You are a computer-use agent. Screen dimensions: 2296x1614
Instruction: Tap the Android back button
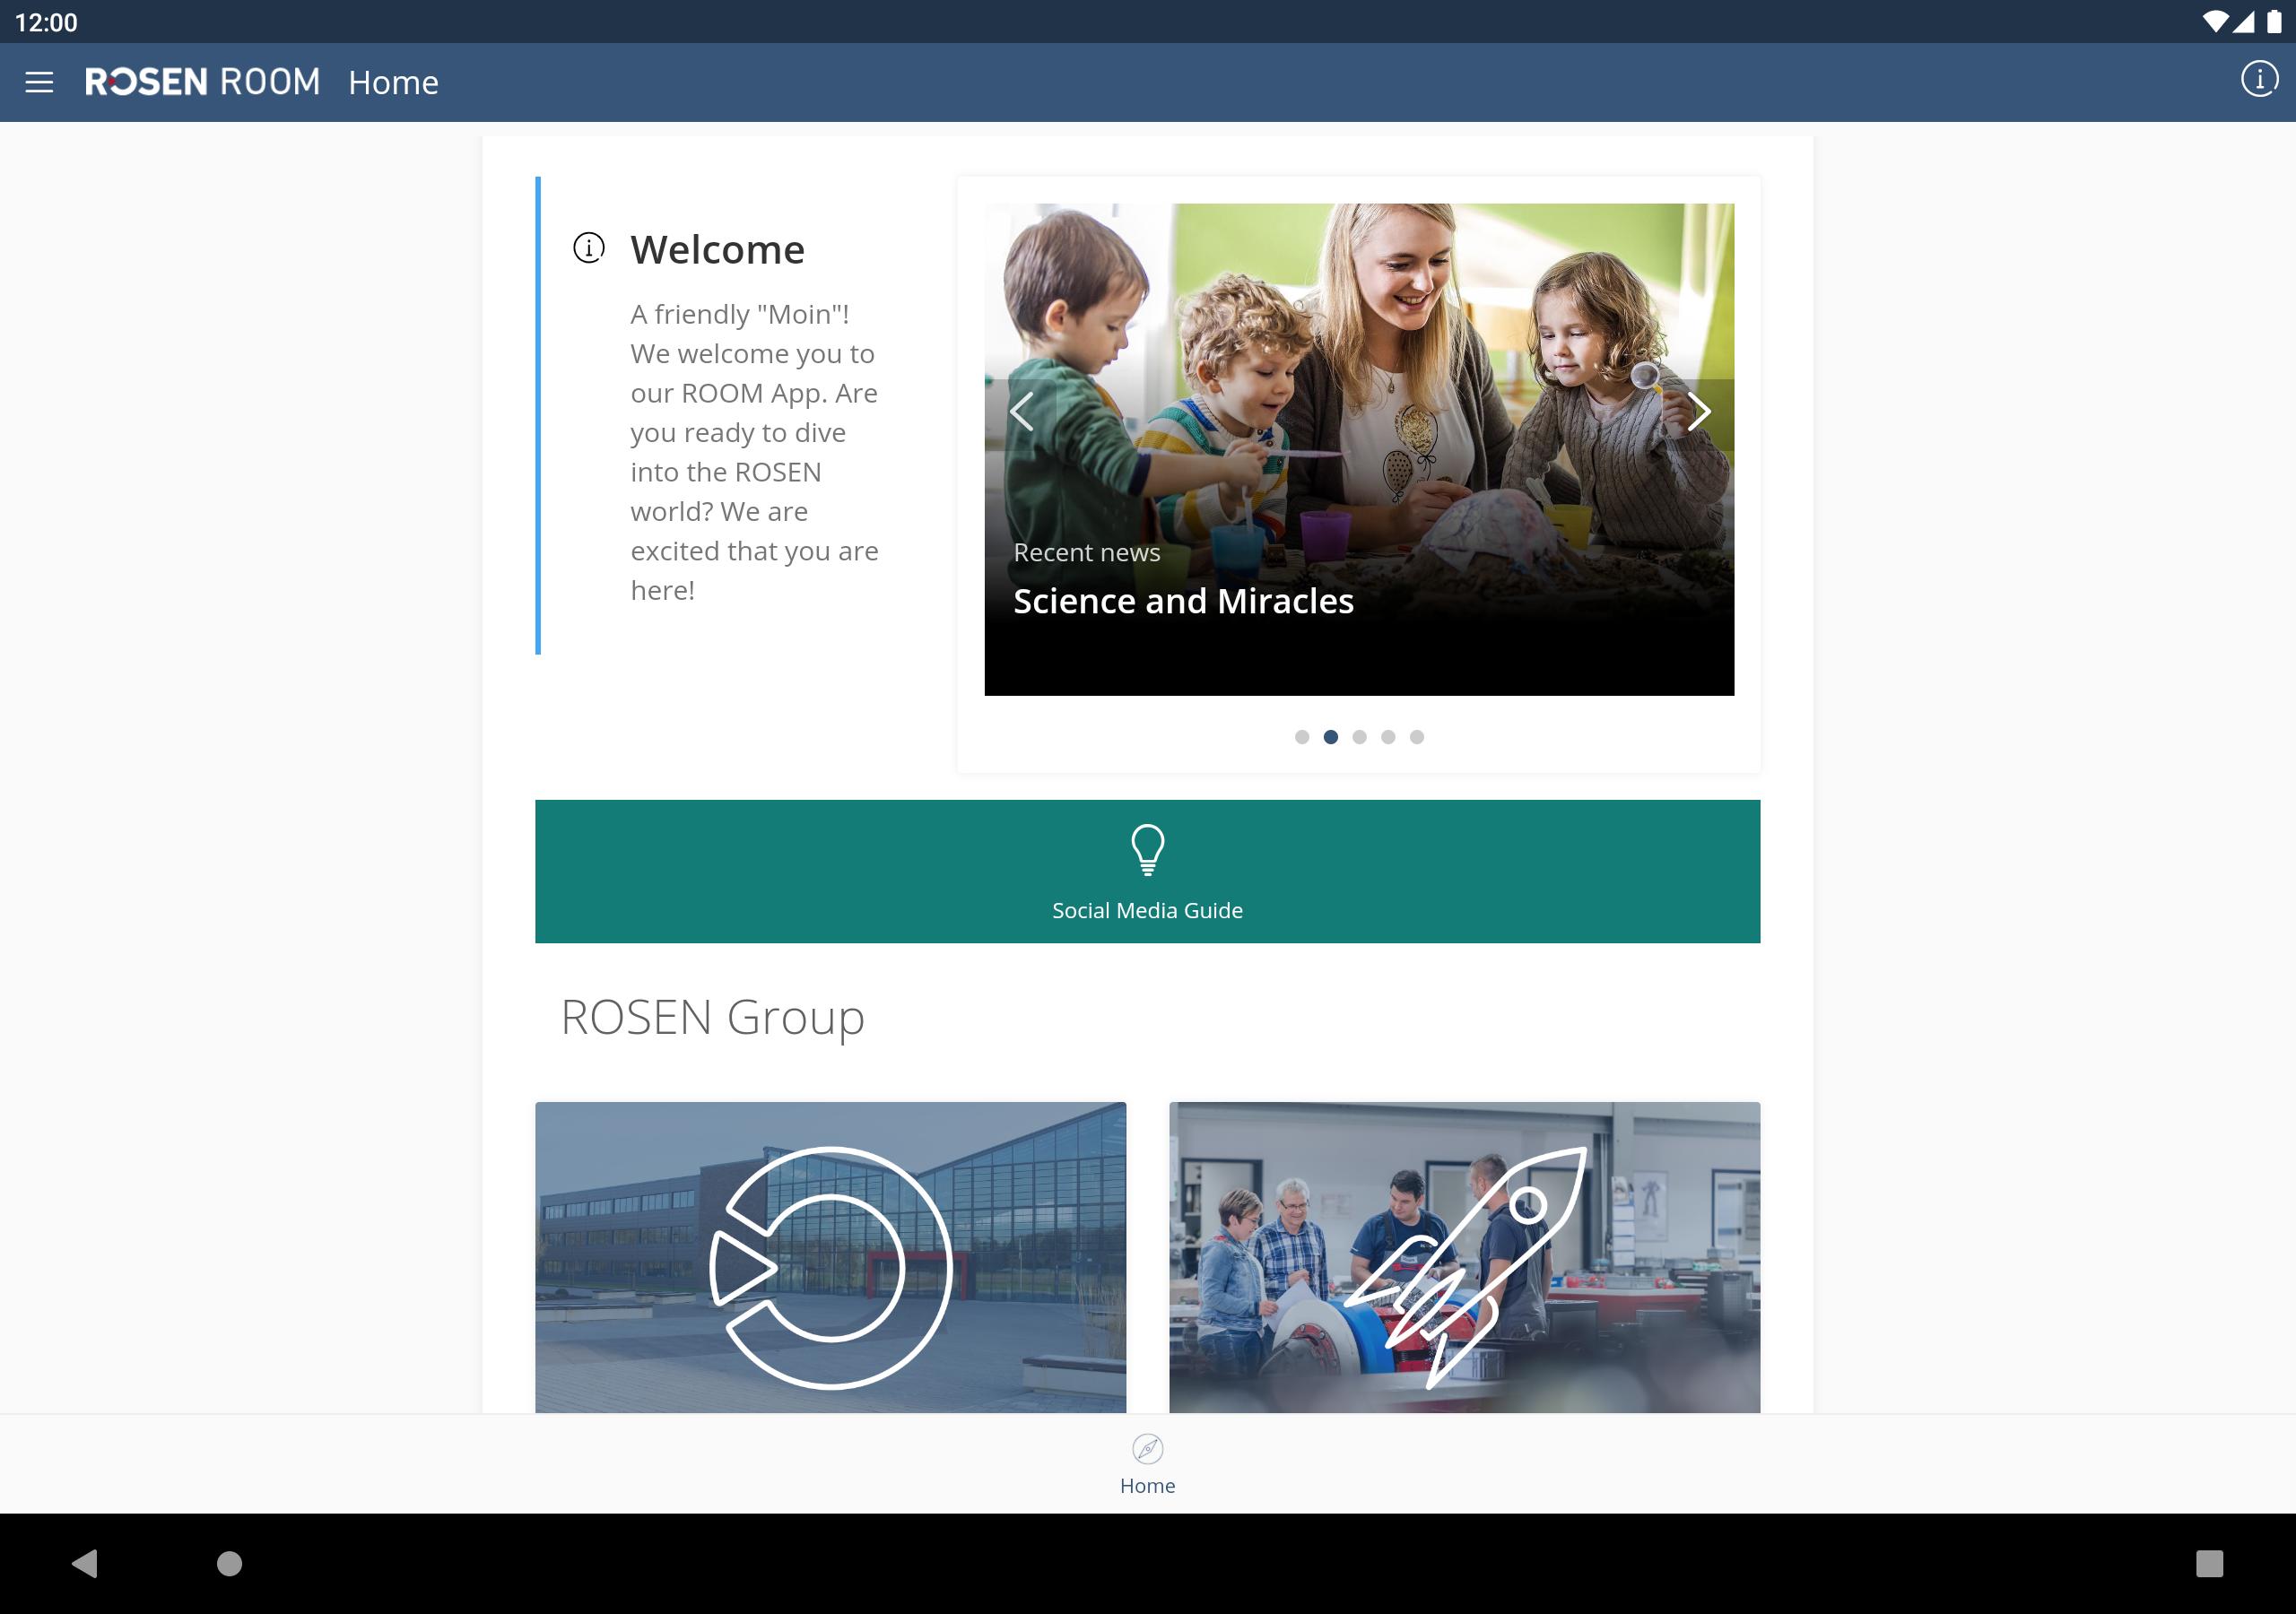coord(85,1563)
